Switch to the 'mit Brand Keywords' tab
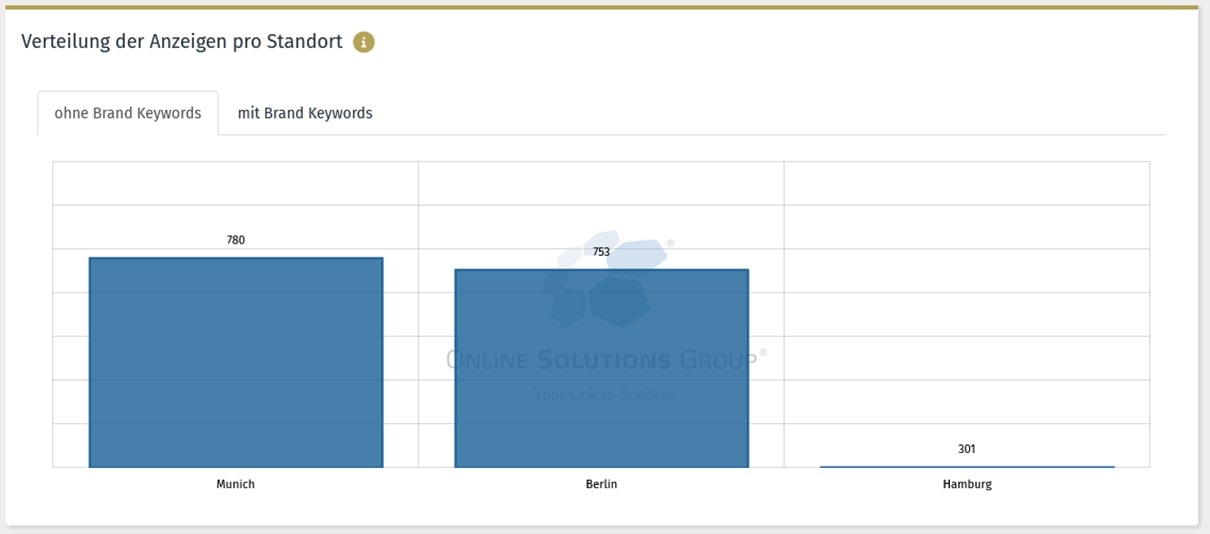1210x534 pixels. 305,113
